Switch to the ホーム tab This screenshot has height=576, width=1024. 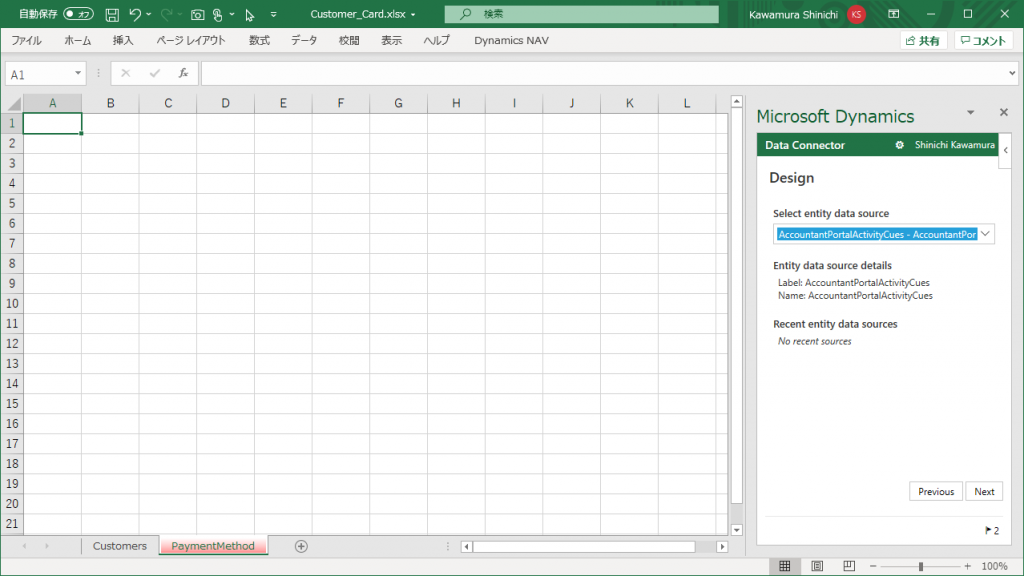pyautogui.click(x=78, y=40)
